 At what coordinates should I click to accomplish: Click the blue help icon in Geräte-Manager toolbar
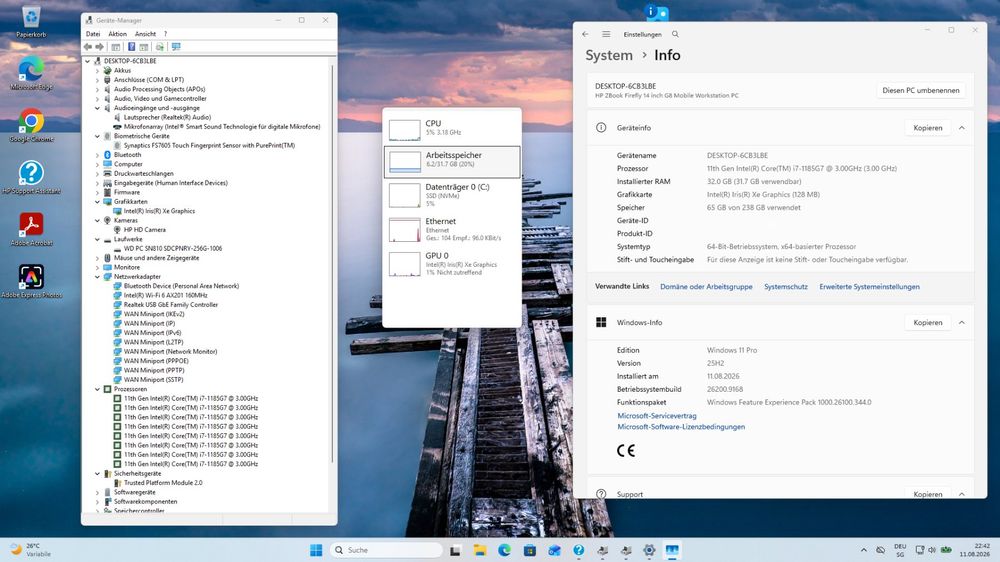click(131, 47)
